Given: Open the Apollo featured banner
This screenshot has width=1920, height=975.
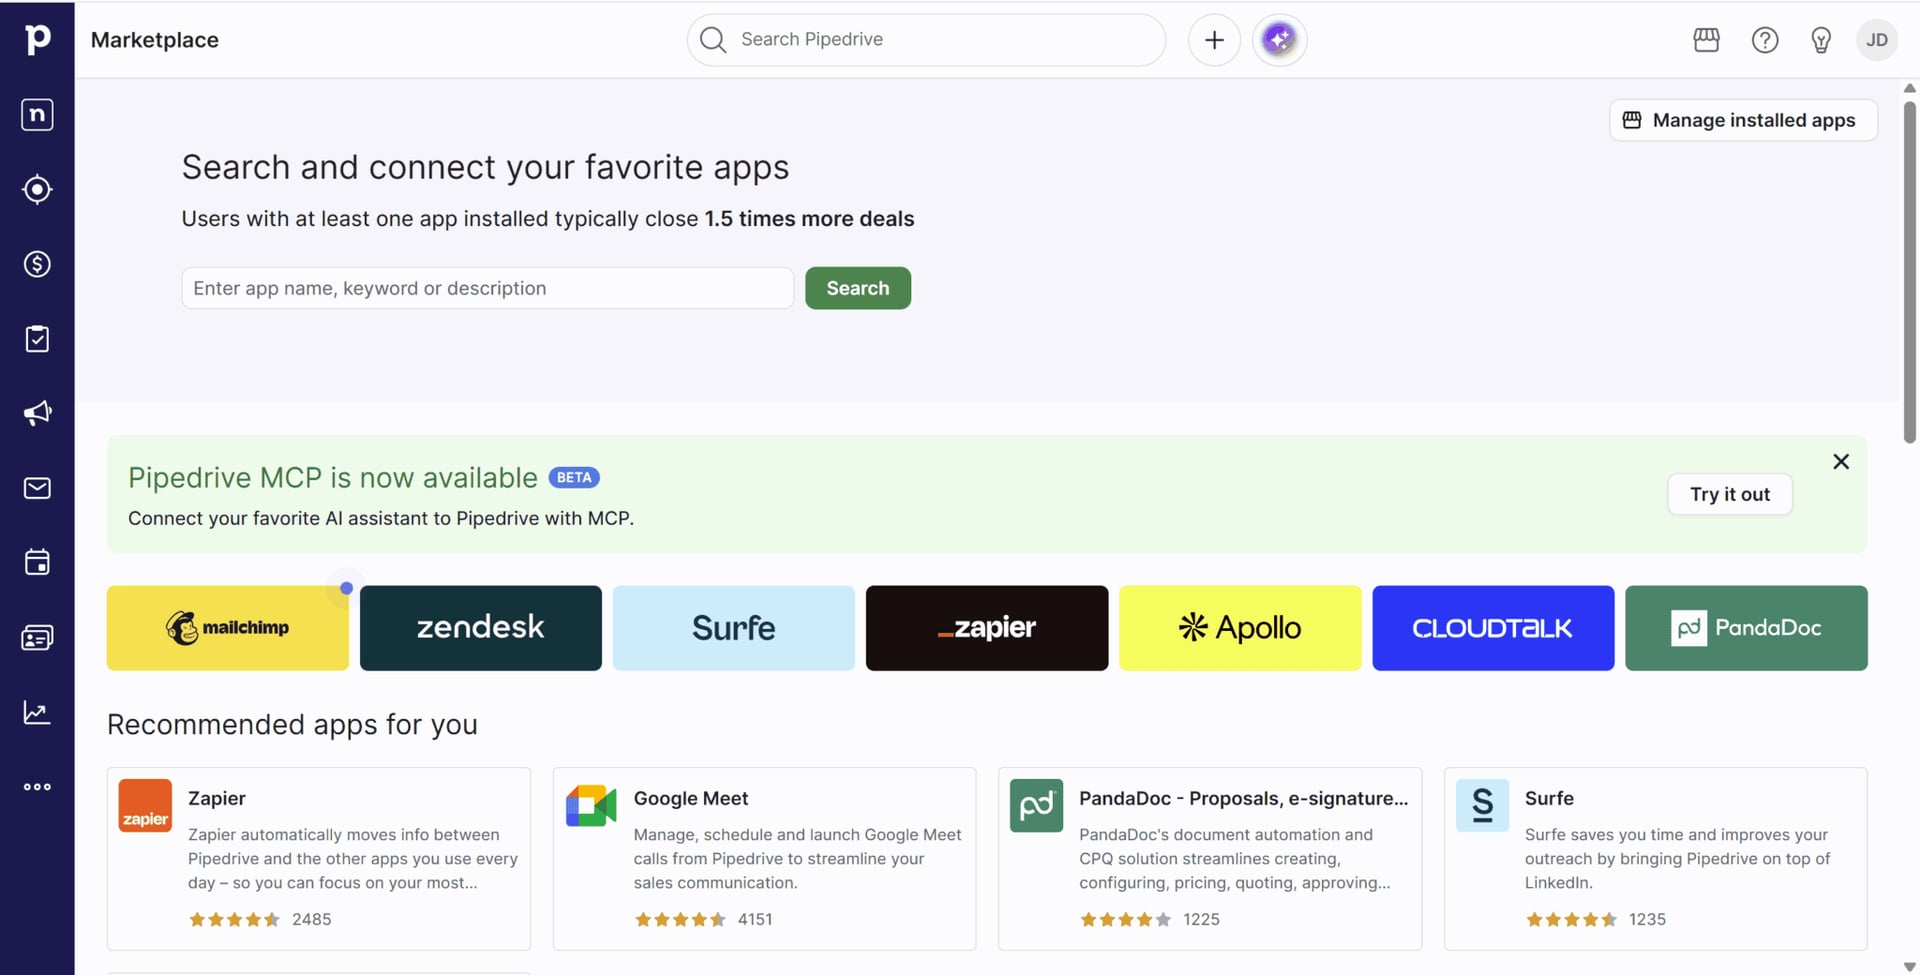Looking at the screenshot, I should [x=1240, y=628].
